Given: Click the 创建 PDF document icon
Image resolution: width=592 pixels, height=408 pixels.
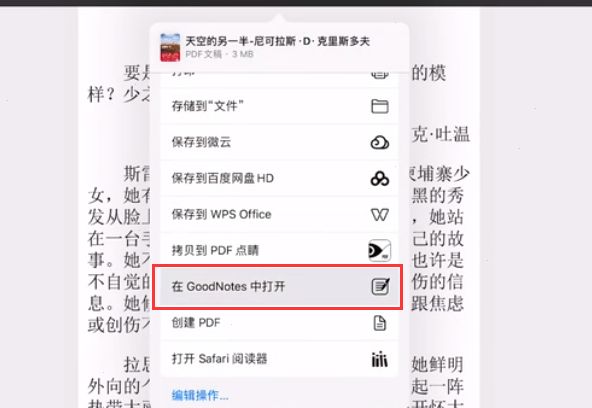Looking at the screenshot, I should (x=379, y=323).
